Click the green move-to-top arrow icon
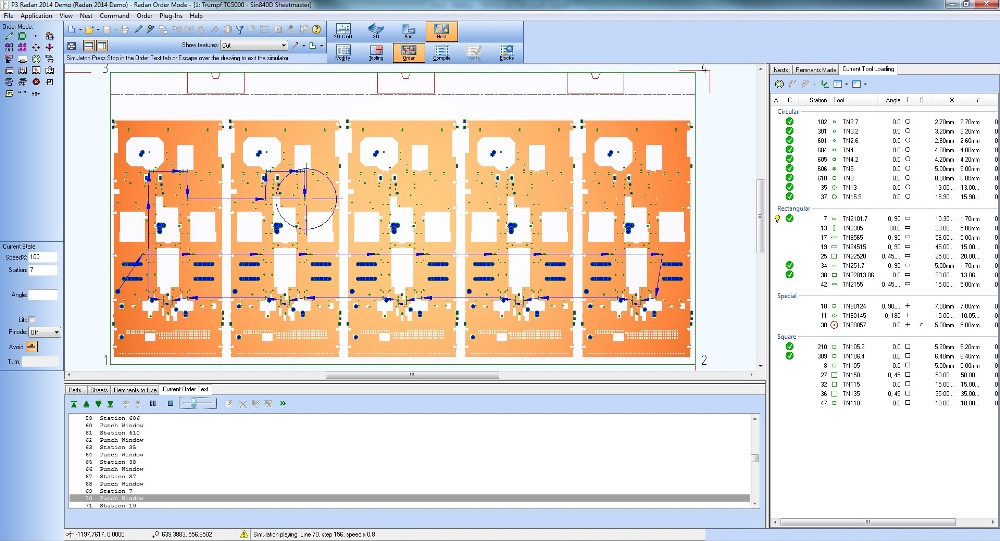Viewport: 1000px width, 541px height. 74,403
